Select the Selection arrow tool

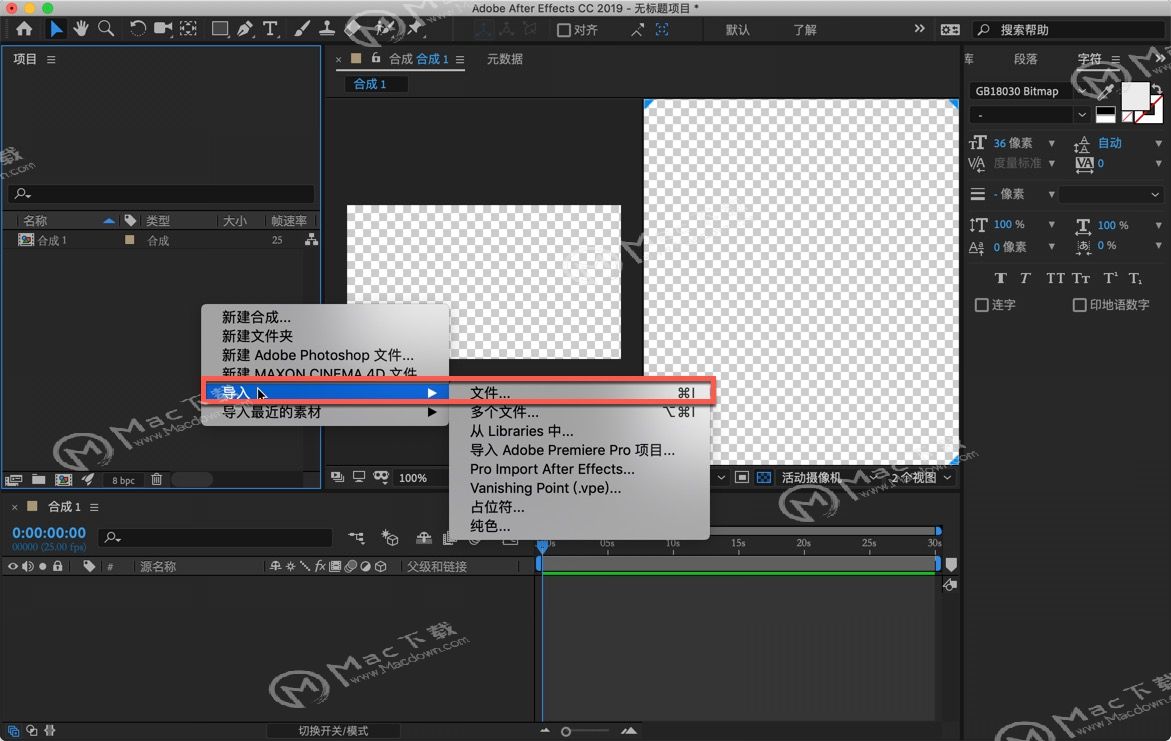56,29
